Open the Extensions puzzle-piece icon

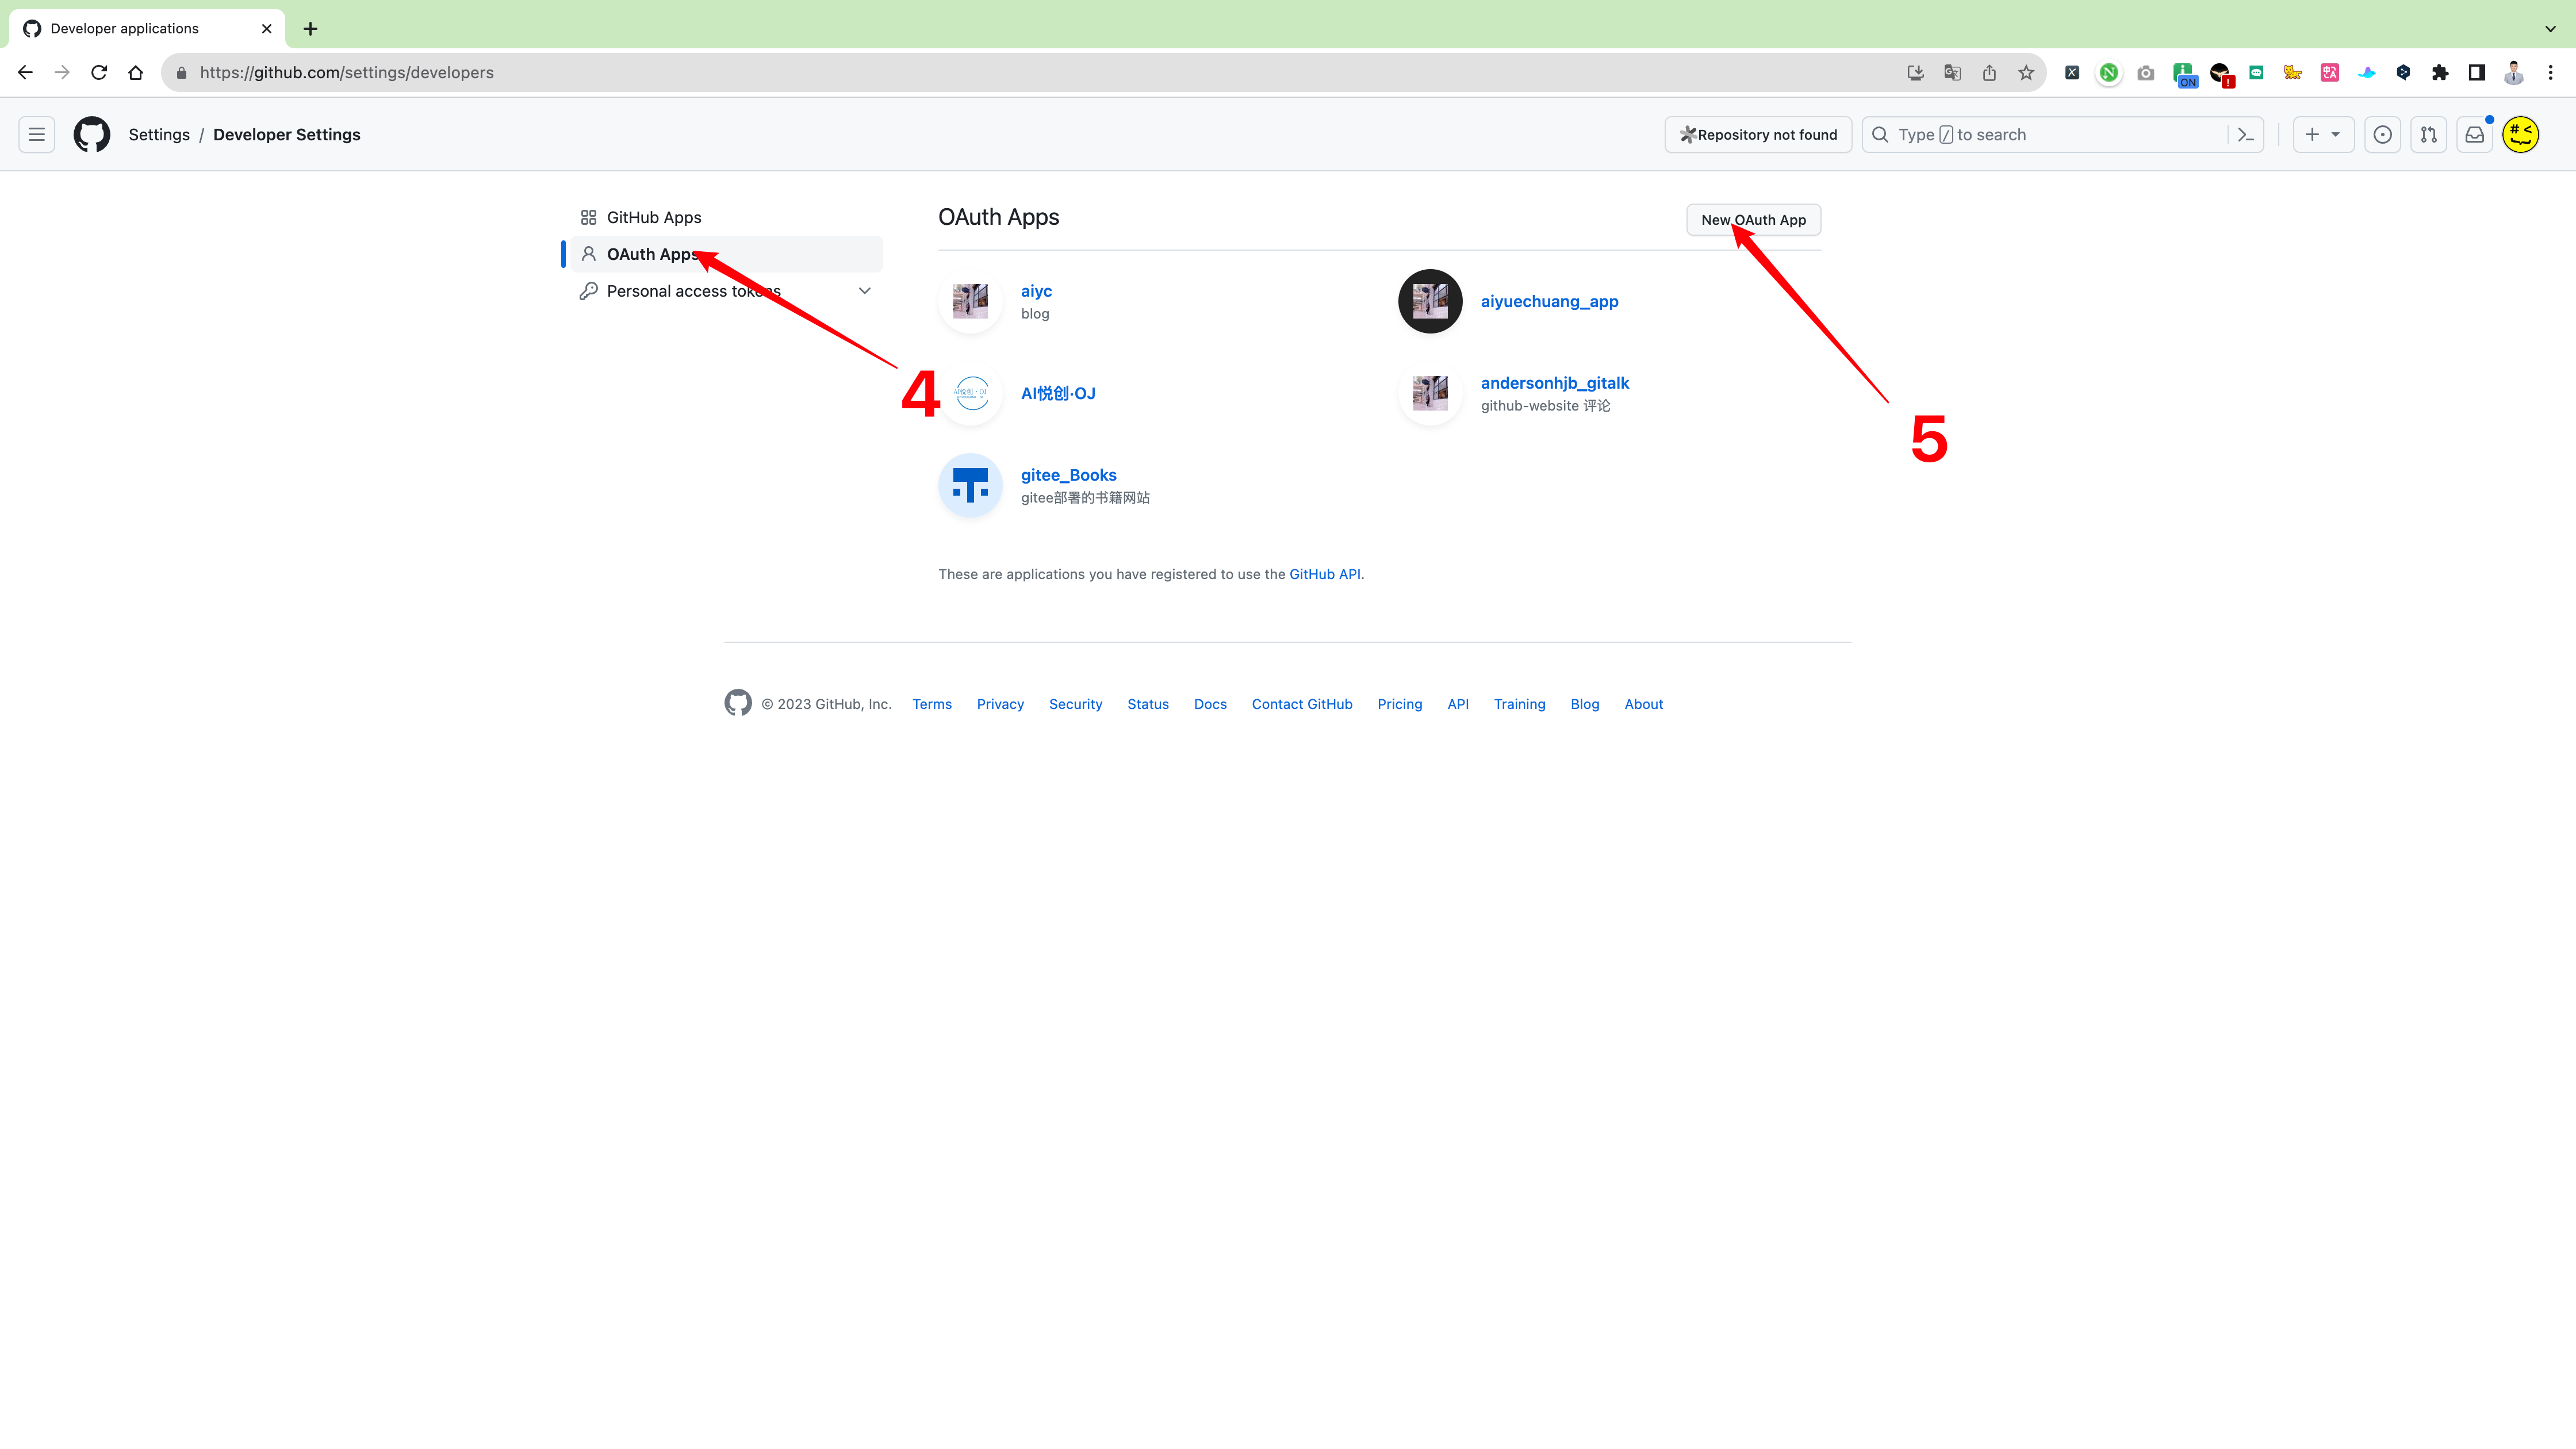point(2440,72)
